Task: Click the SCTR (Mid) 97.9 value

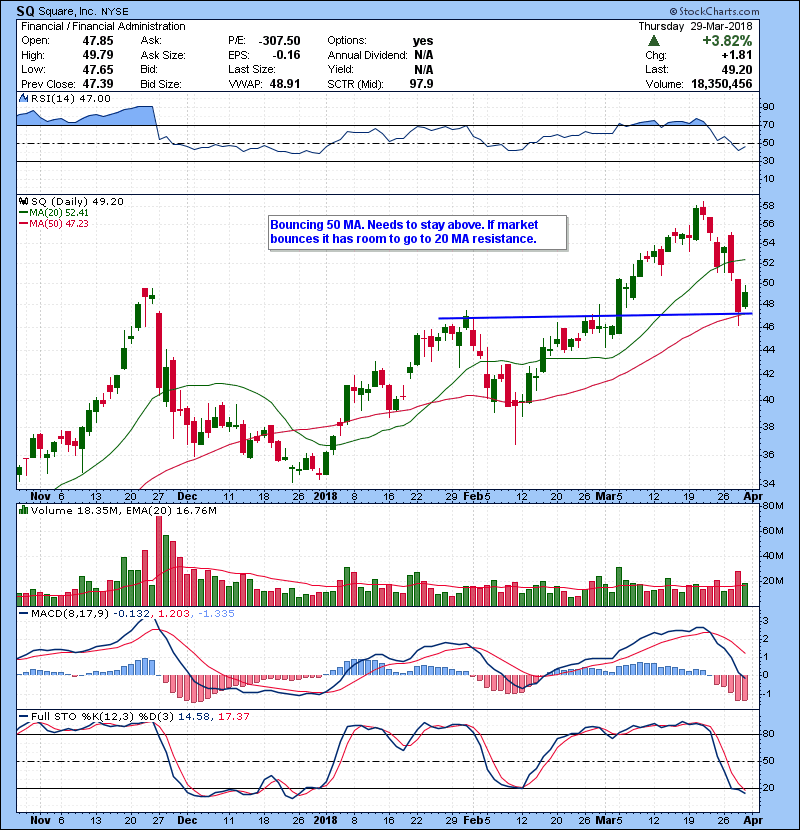Action: click(x=416, y=83)
